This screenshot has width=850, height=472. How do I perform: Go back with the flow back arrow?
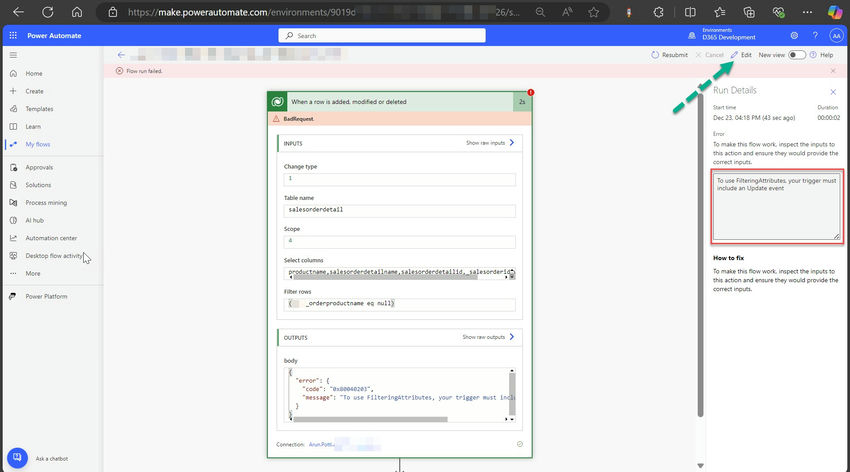click(x=121, y=55)
